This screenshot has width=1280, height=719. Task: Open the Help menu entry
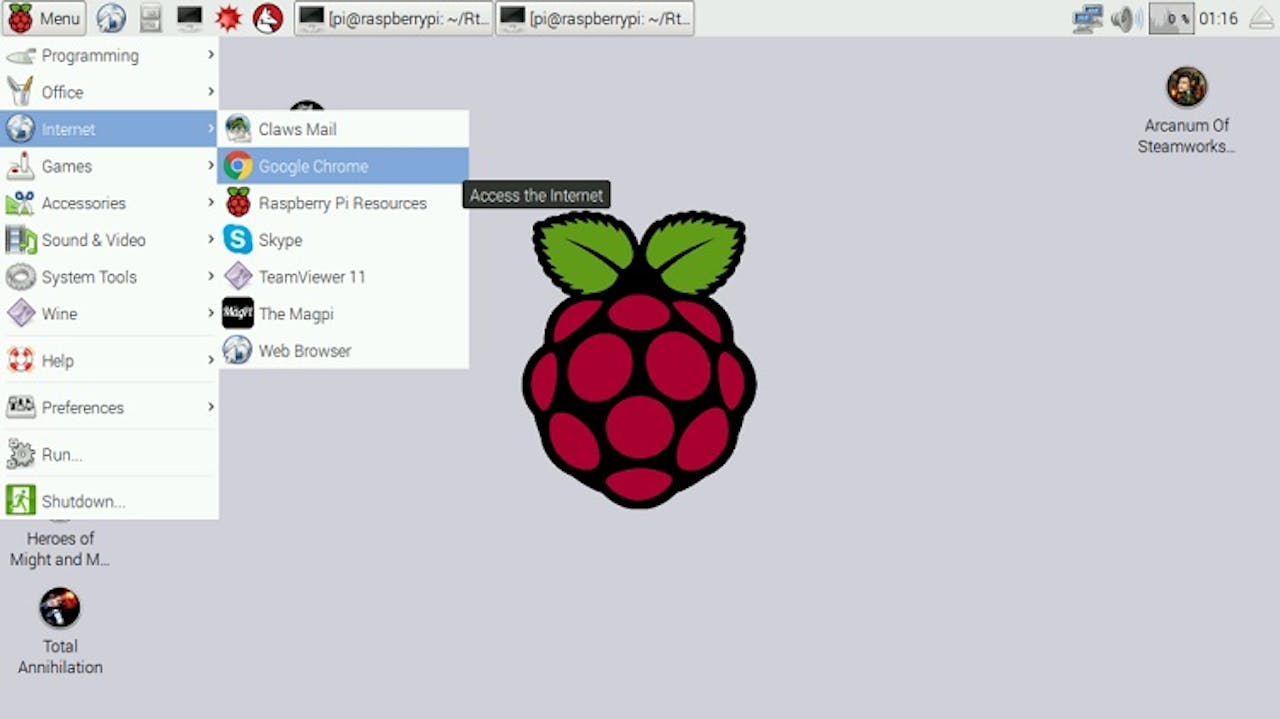(109, 360)
